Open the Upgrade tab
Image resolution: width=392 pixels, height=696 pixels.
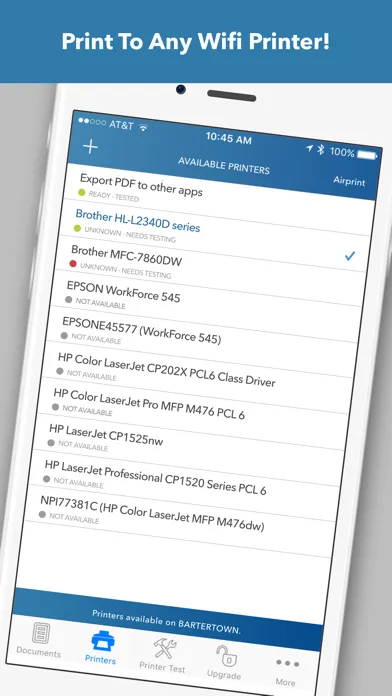click(x=225, y=662)
